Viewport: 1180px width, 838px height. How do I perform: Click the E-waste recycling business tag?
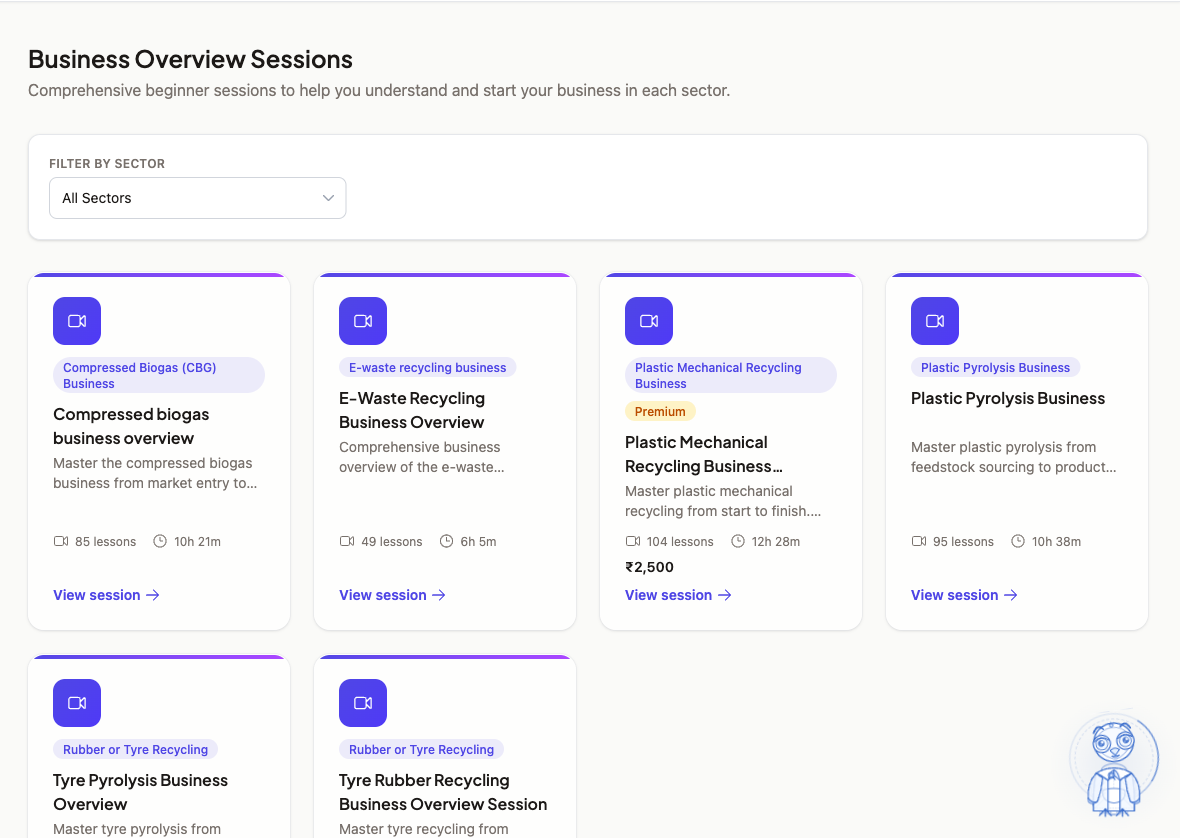pyautogui.click(x=427, y=368)
